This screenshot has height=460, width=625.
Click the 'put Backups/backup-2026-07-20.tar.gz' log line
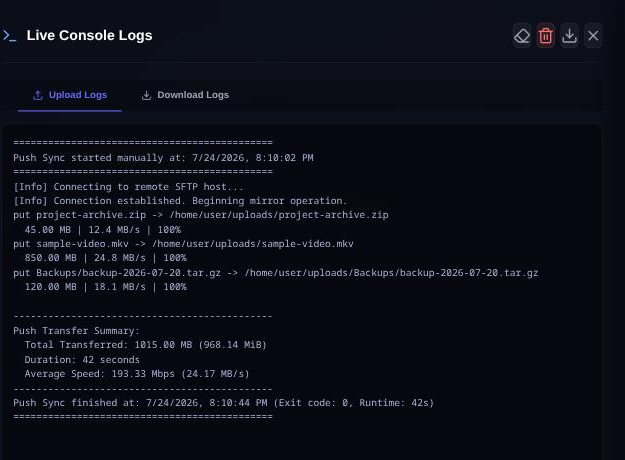(275, 273)
